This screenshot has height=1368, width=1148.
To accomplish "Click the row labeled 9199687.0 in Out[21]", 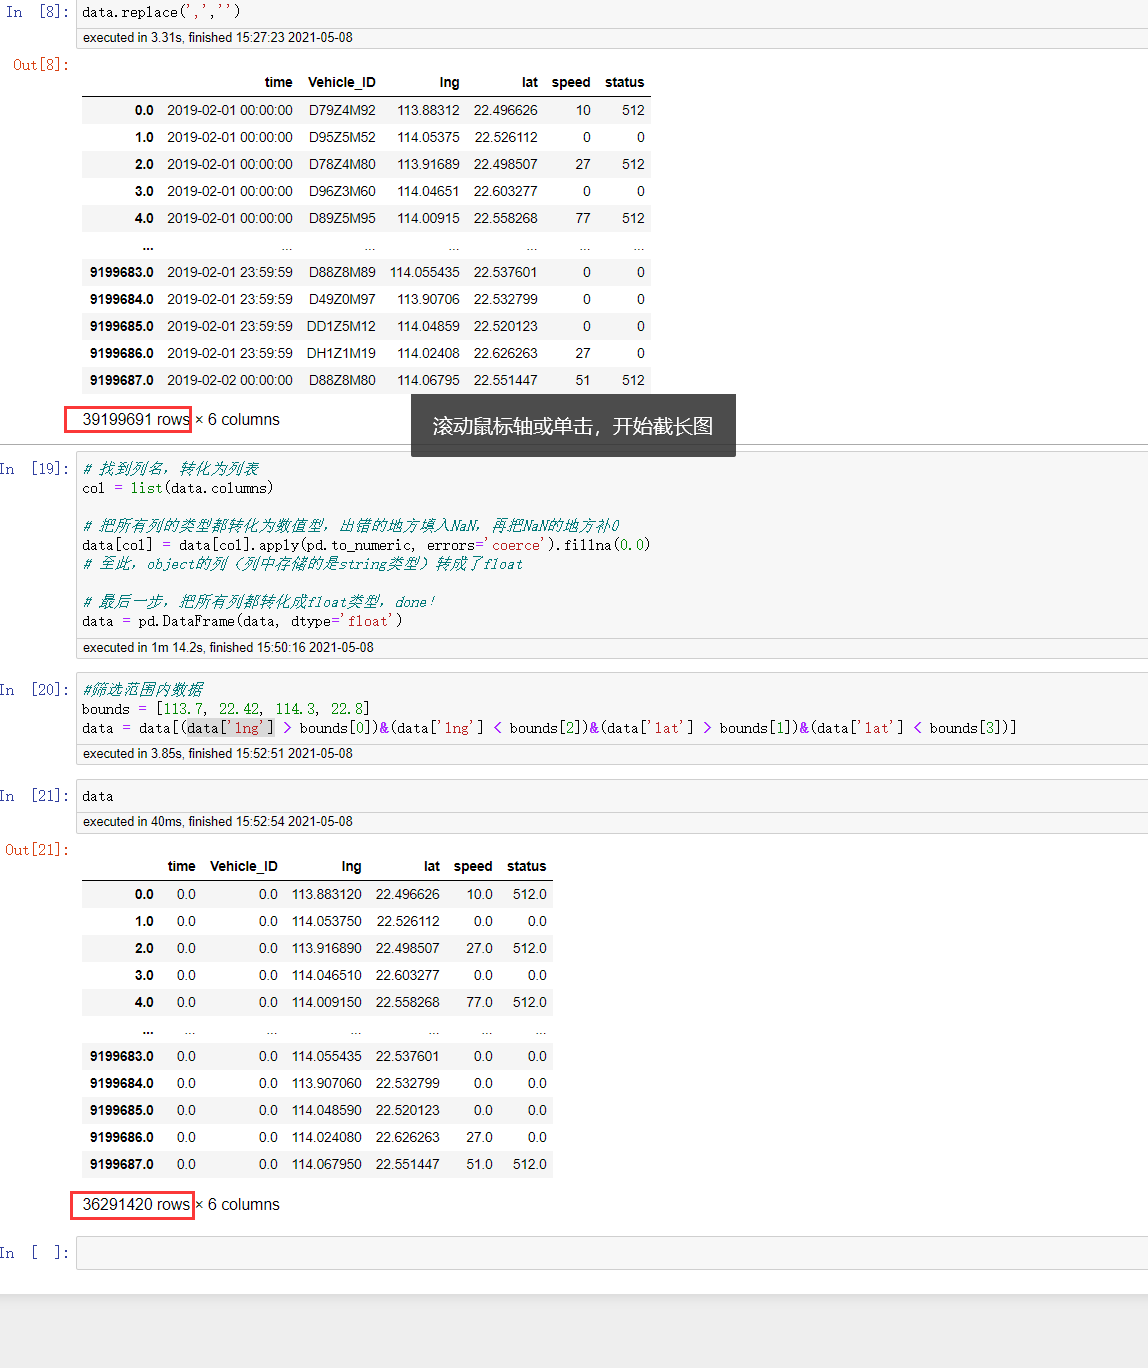I will click(x=128, y=1164).
